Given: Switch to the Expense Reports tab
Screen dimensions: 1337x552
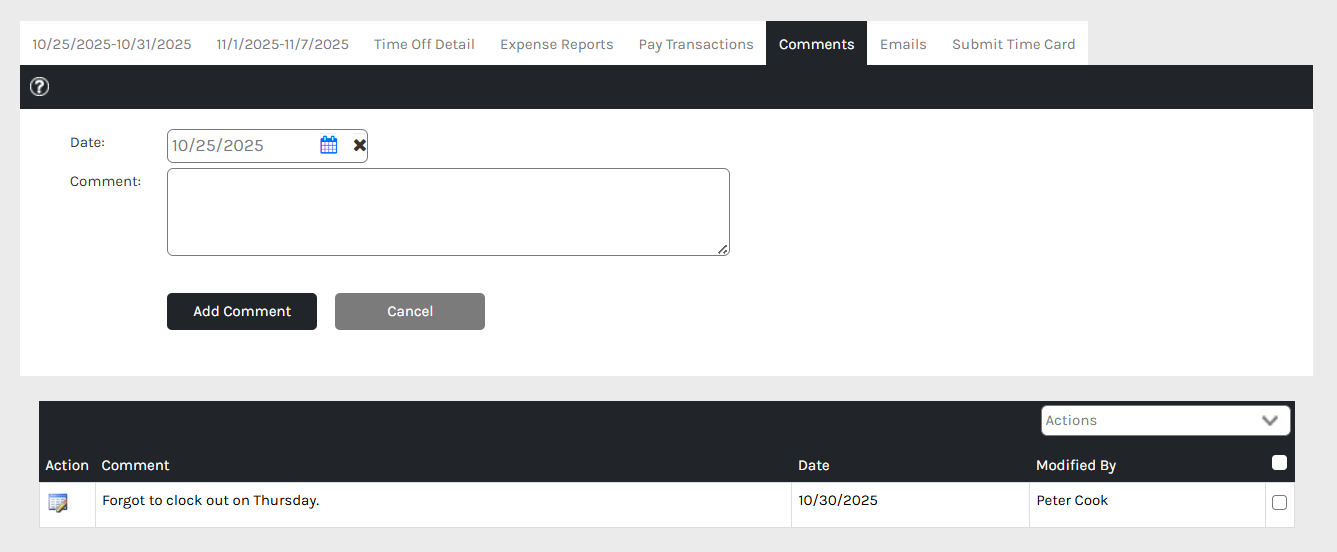Looking at the screenshot, I should tap(557, 44).
